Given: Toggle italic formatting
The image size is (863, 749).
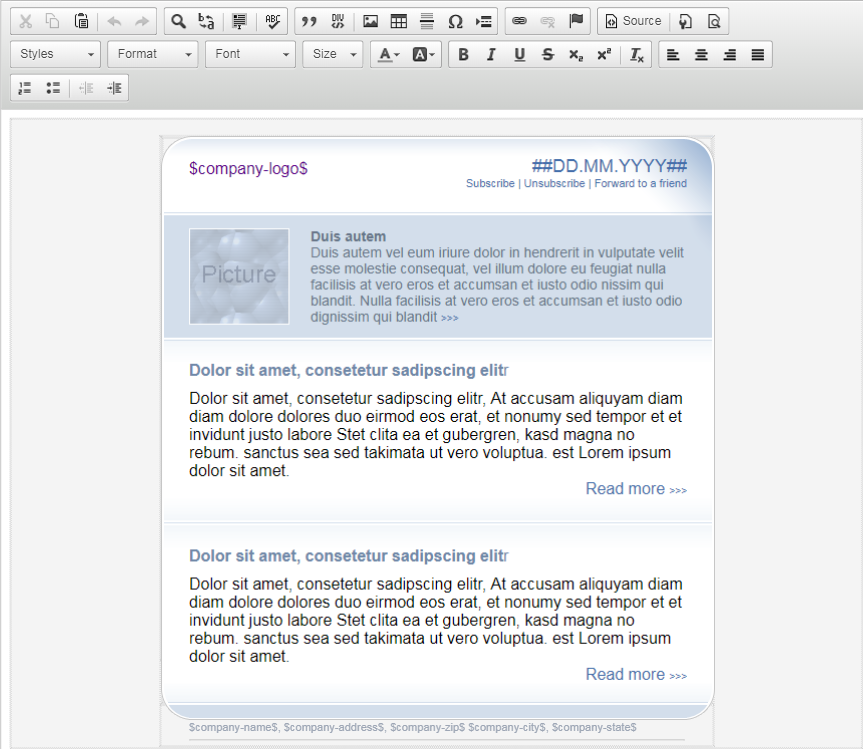Looking at the screenshot, I should (x=491, y=54).
